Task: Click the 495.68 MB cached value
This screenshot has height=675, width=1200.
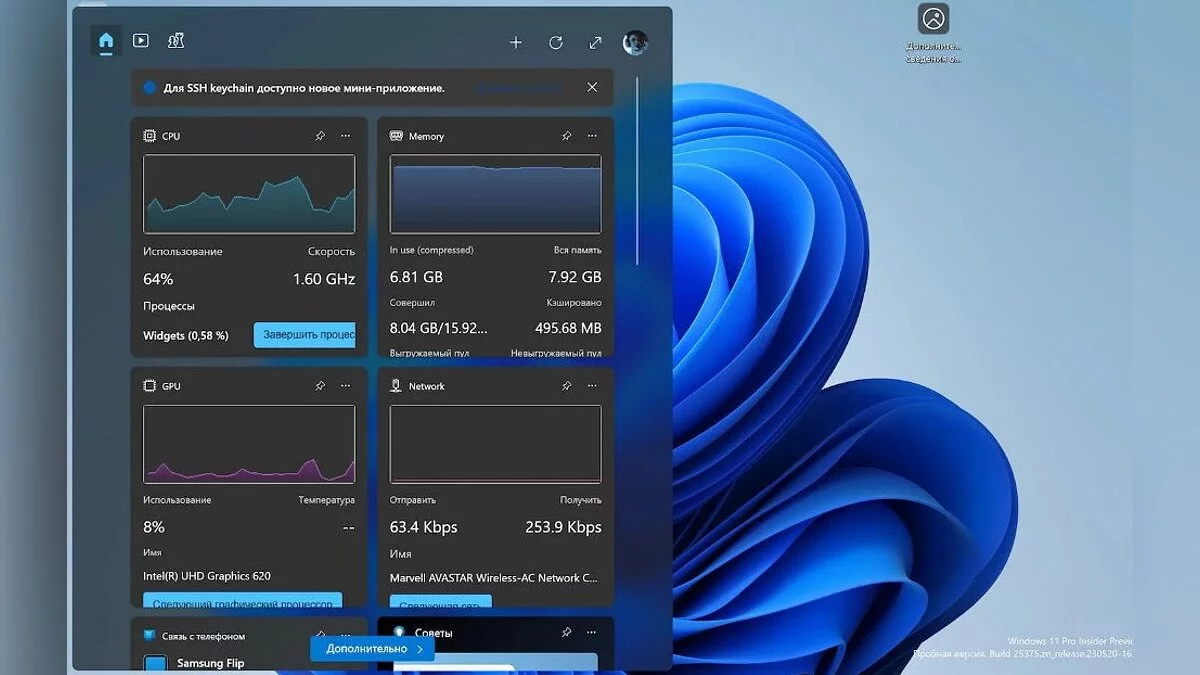Action: 568,328
